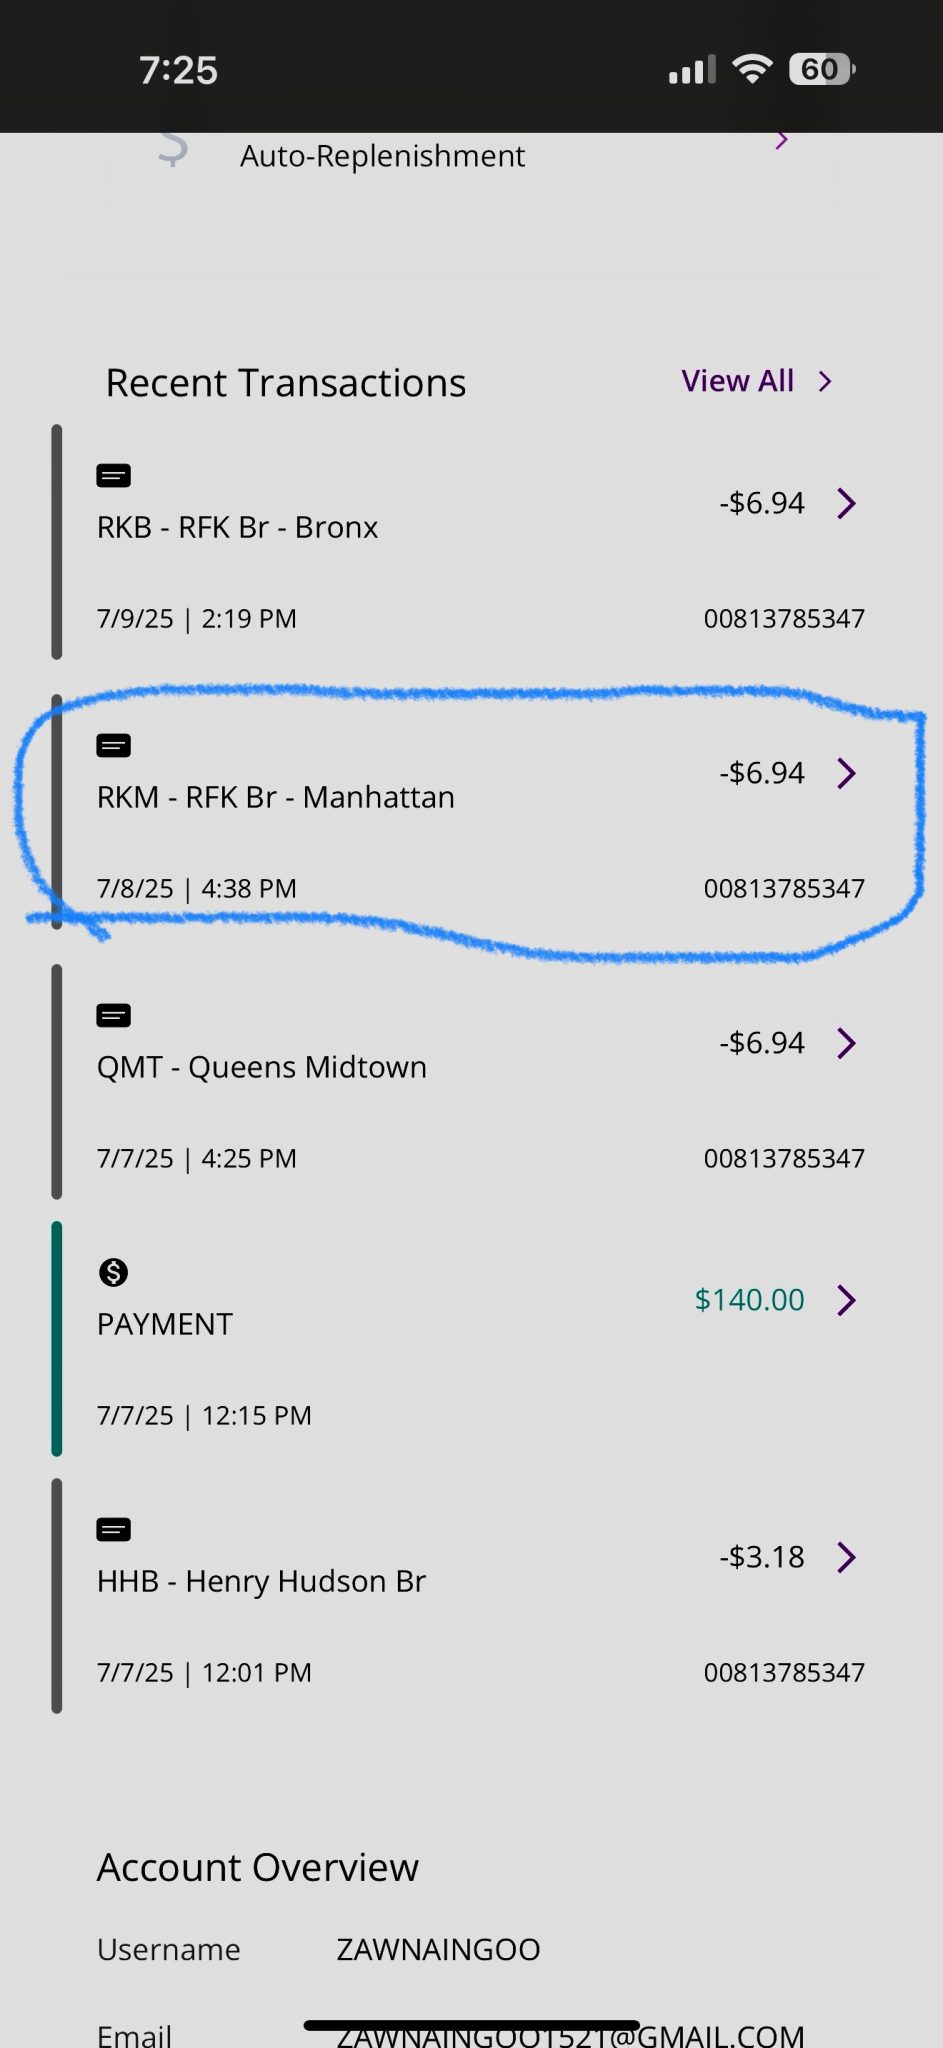Tap card icon on RKM Manhattan transaction
The image size is (943, 2048).
(113, 746)
